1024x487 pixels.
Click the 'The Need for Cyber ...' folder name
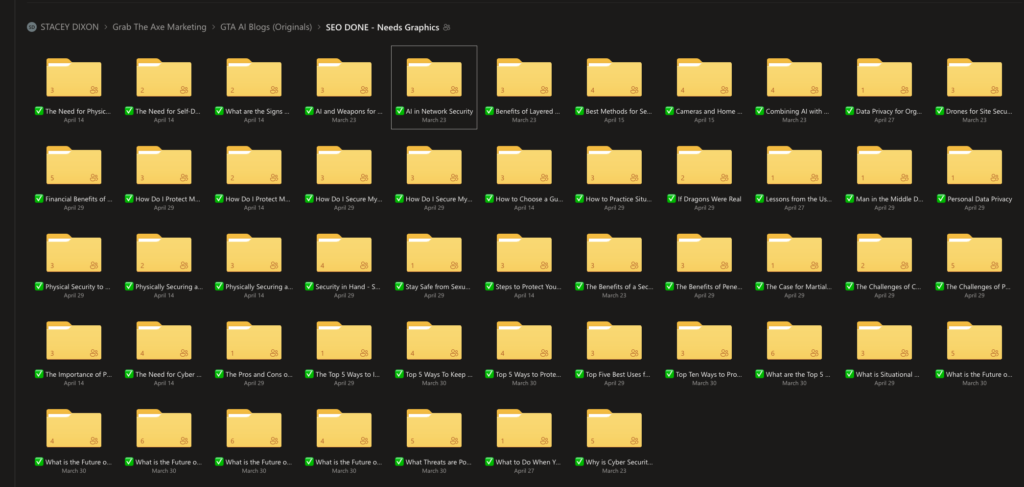click(168, 375)
